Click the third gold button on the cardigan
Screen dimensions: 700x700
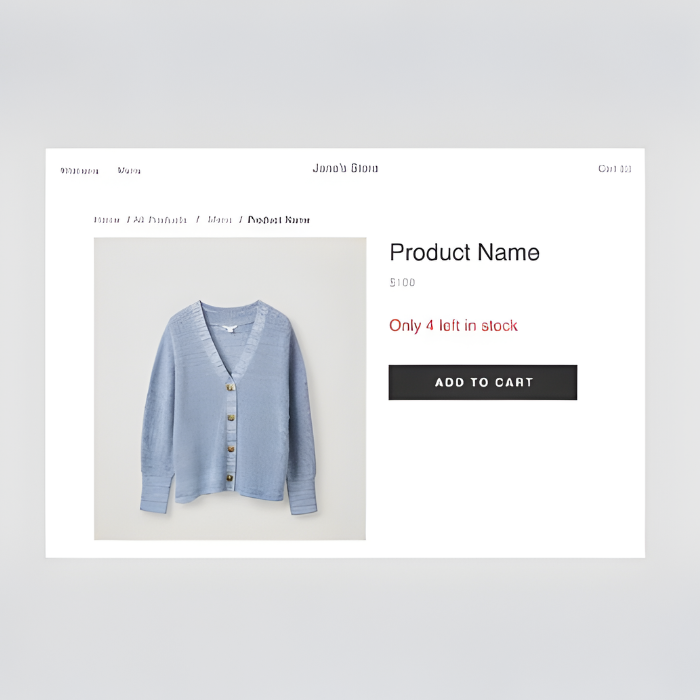[x=231, y=449]
